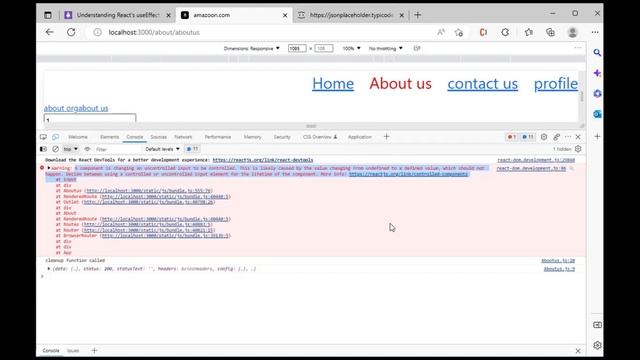Open the read aloud icon in address bar
Screen dimensions: 640x360
tap(441, 32)
